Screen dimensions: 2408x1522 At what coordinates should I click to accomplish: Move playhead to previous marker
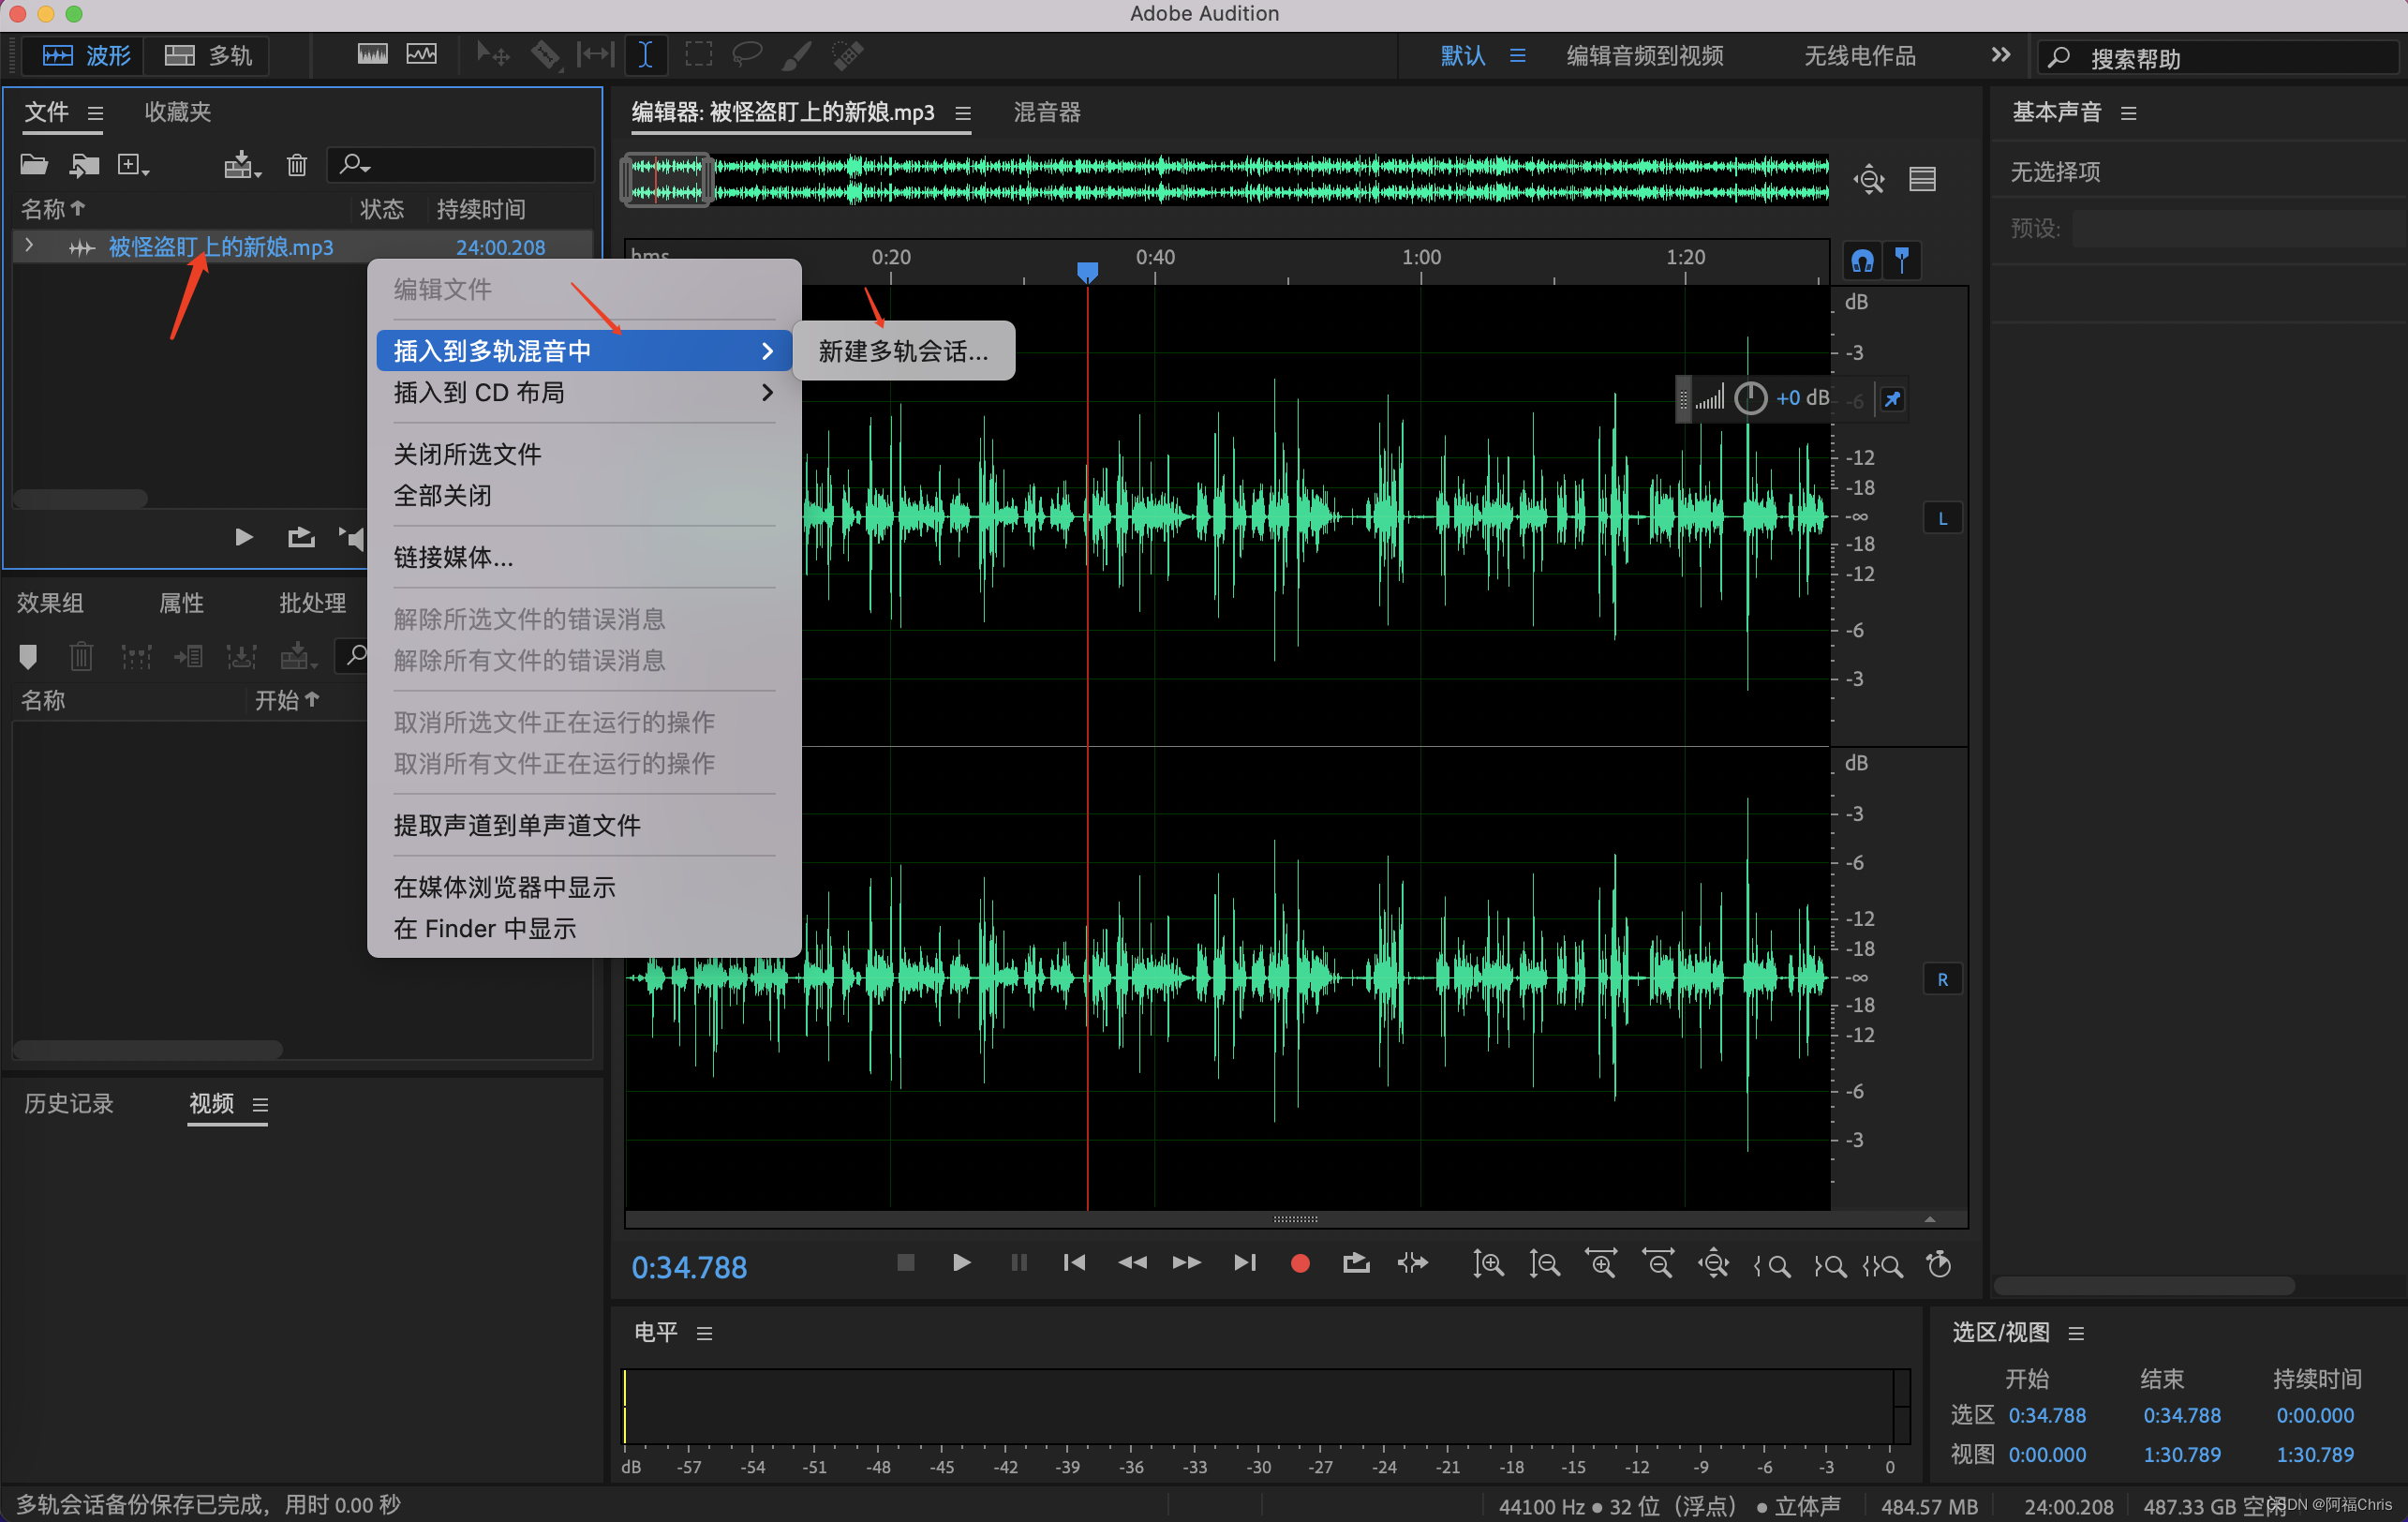1074,1262
